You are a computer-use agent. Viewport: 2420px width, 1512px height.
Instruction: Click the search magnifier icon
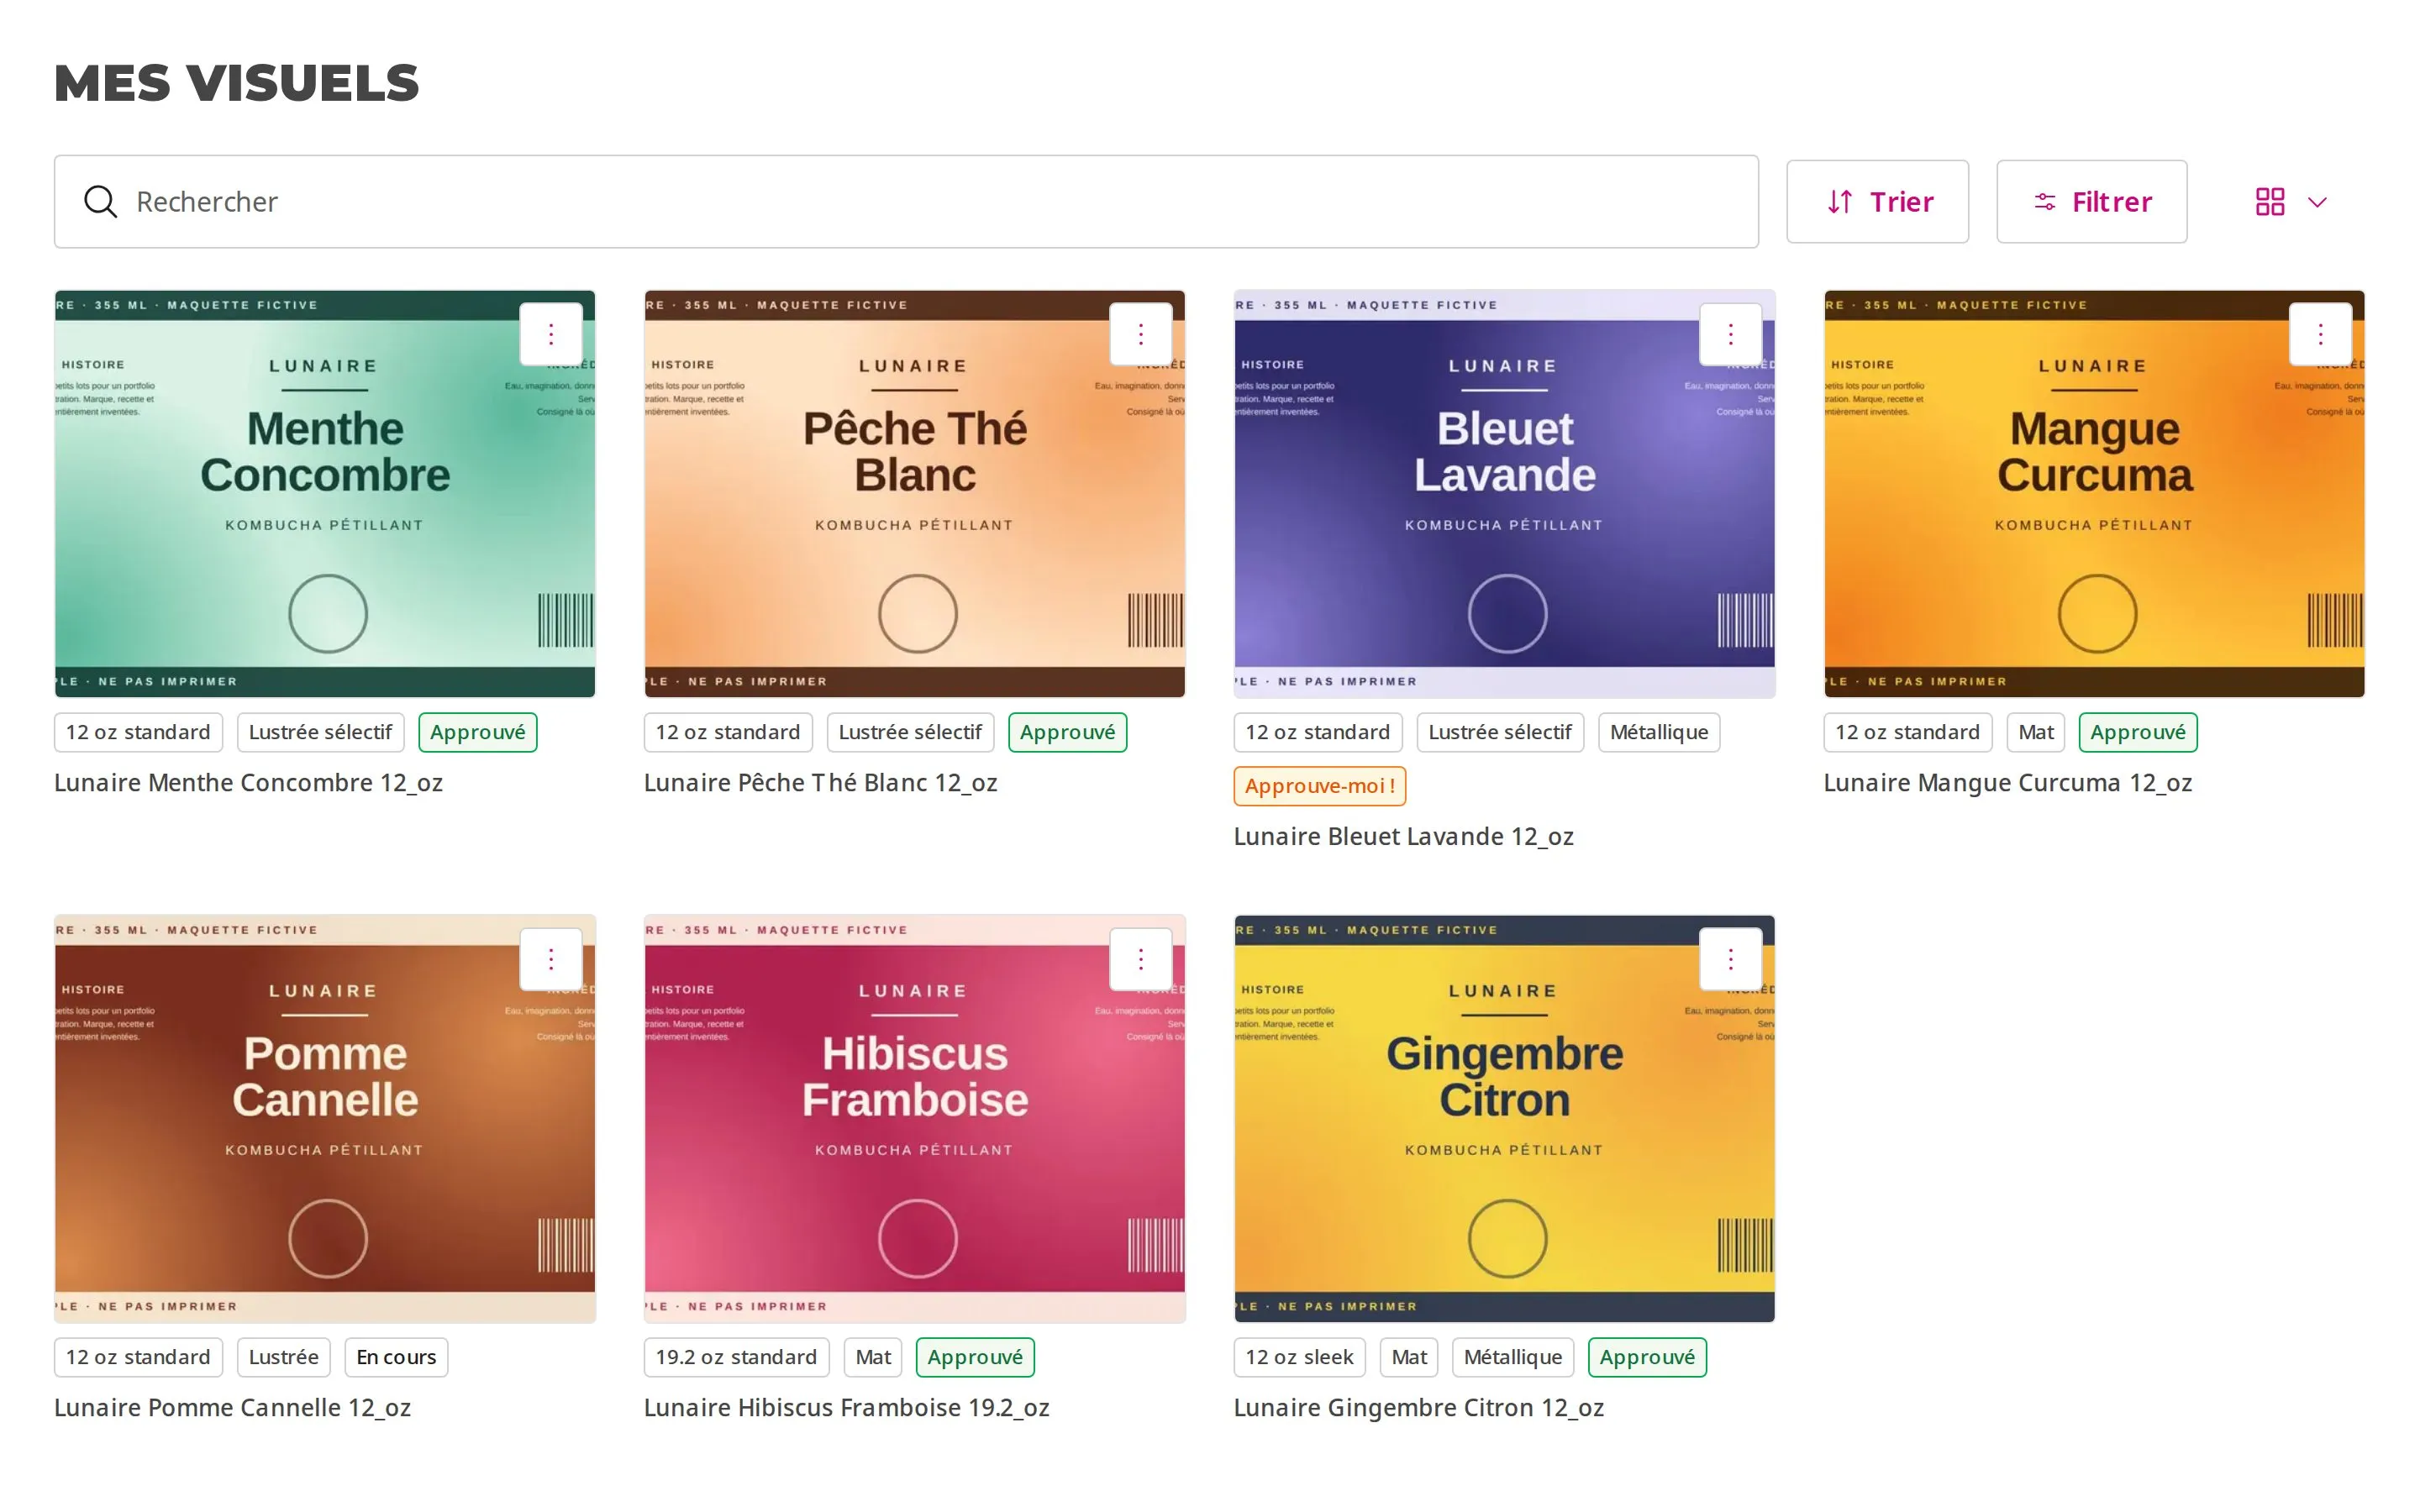coord(100,202)
